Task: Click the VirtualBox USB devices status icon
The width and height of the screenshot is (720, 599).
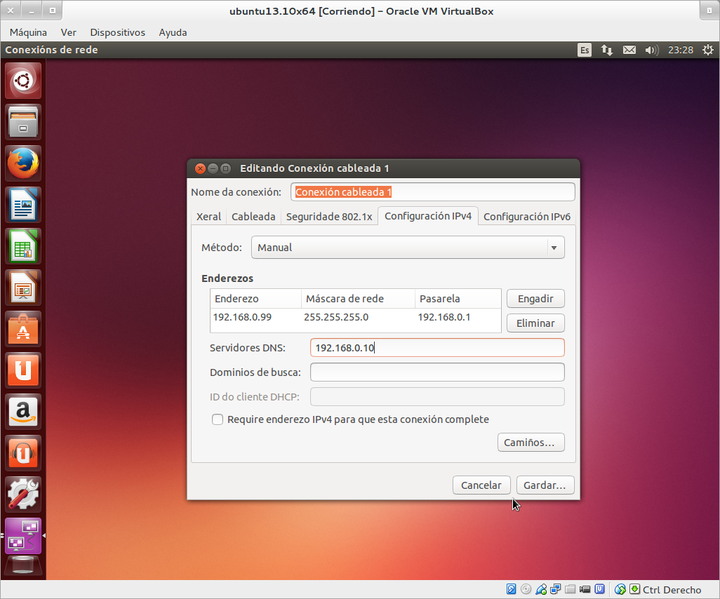Action: pyautogui.click(x=541, y=589)
